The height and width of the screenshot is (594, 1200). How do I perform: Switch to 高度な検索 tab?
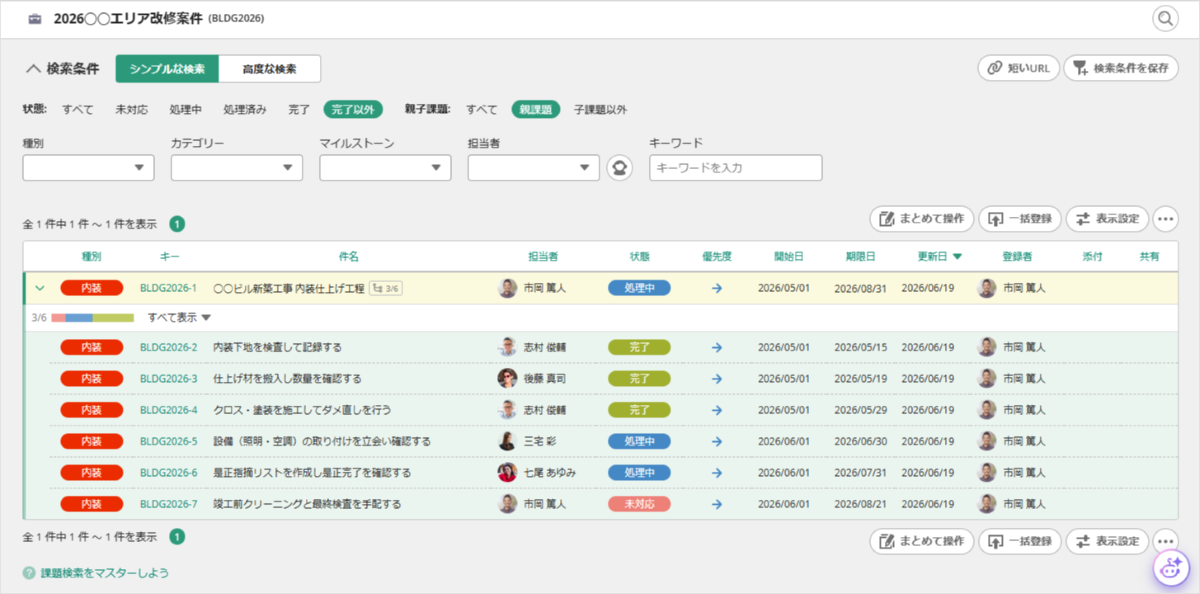(269, 69)
